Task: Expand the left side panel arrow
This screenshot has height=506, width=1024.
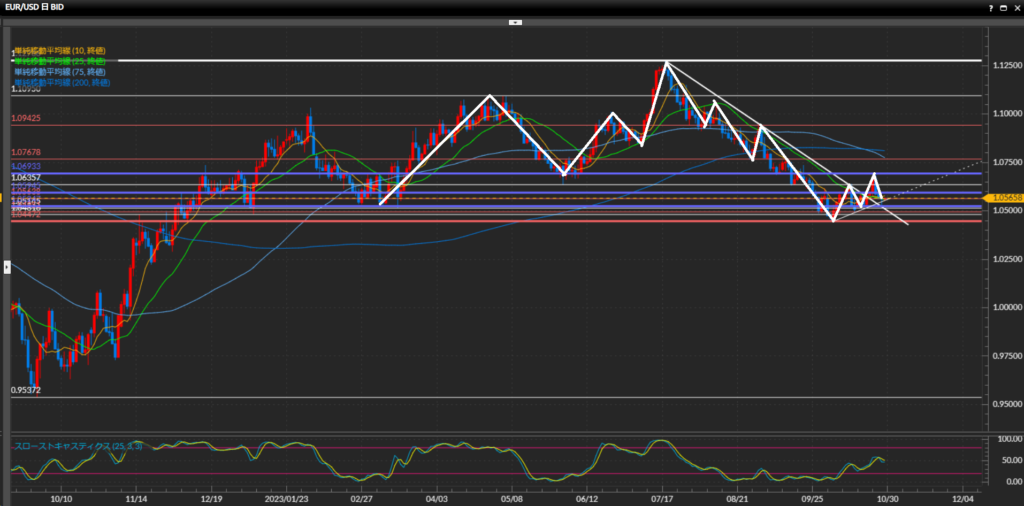Action: (6, 266)
